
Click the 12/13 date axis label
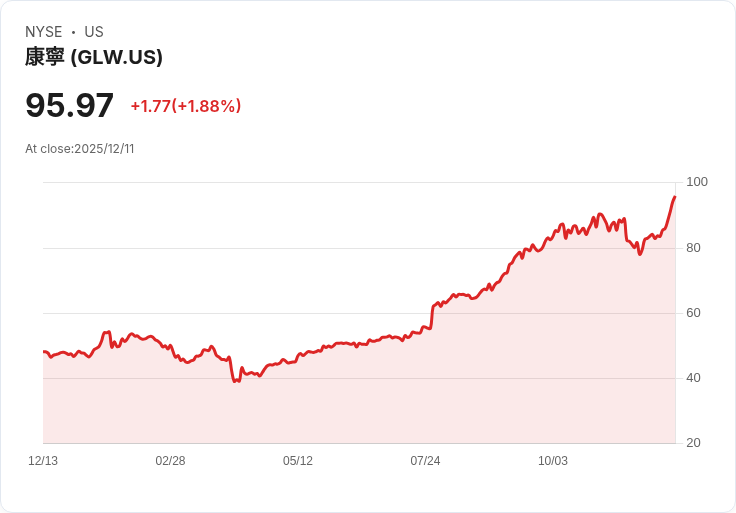(43, 461)
